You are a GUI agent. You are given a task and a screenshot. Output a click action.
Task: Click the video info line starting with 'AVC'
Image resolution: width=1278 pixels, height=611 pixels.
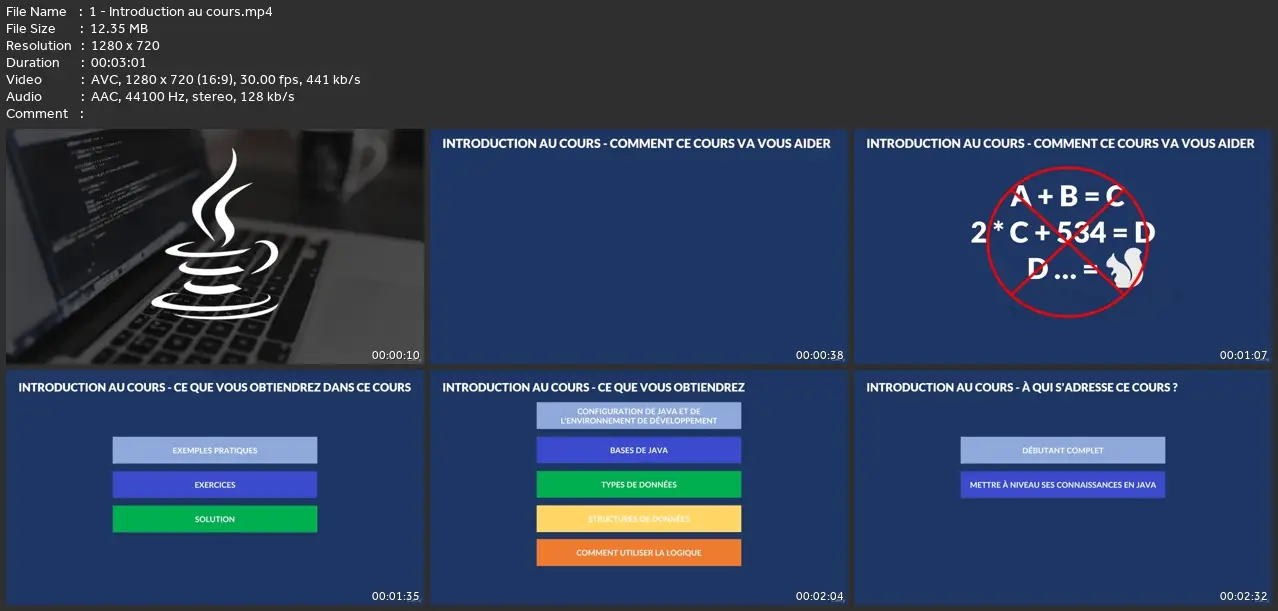coord(226,80)
